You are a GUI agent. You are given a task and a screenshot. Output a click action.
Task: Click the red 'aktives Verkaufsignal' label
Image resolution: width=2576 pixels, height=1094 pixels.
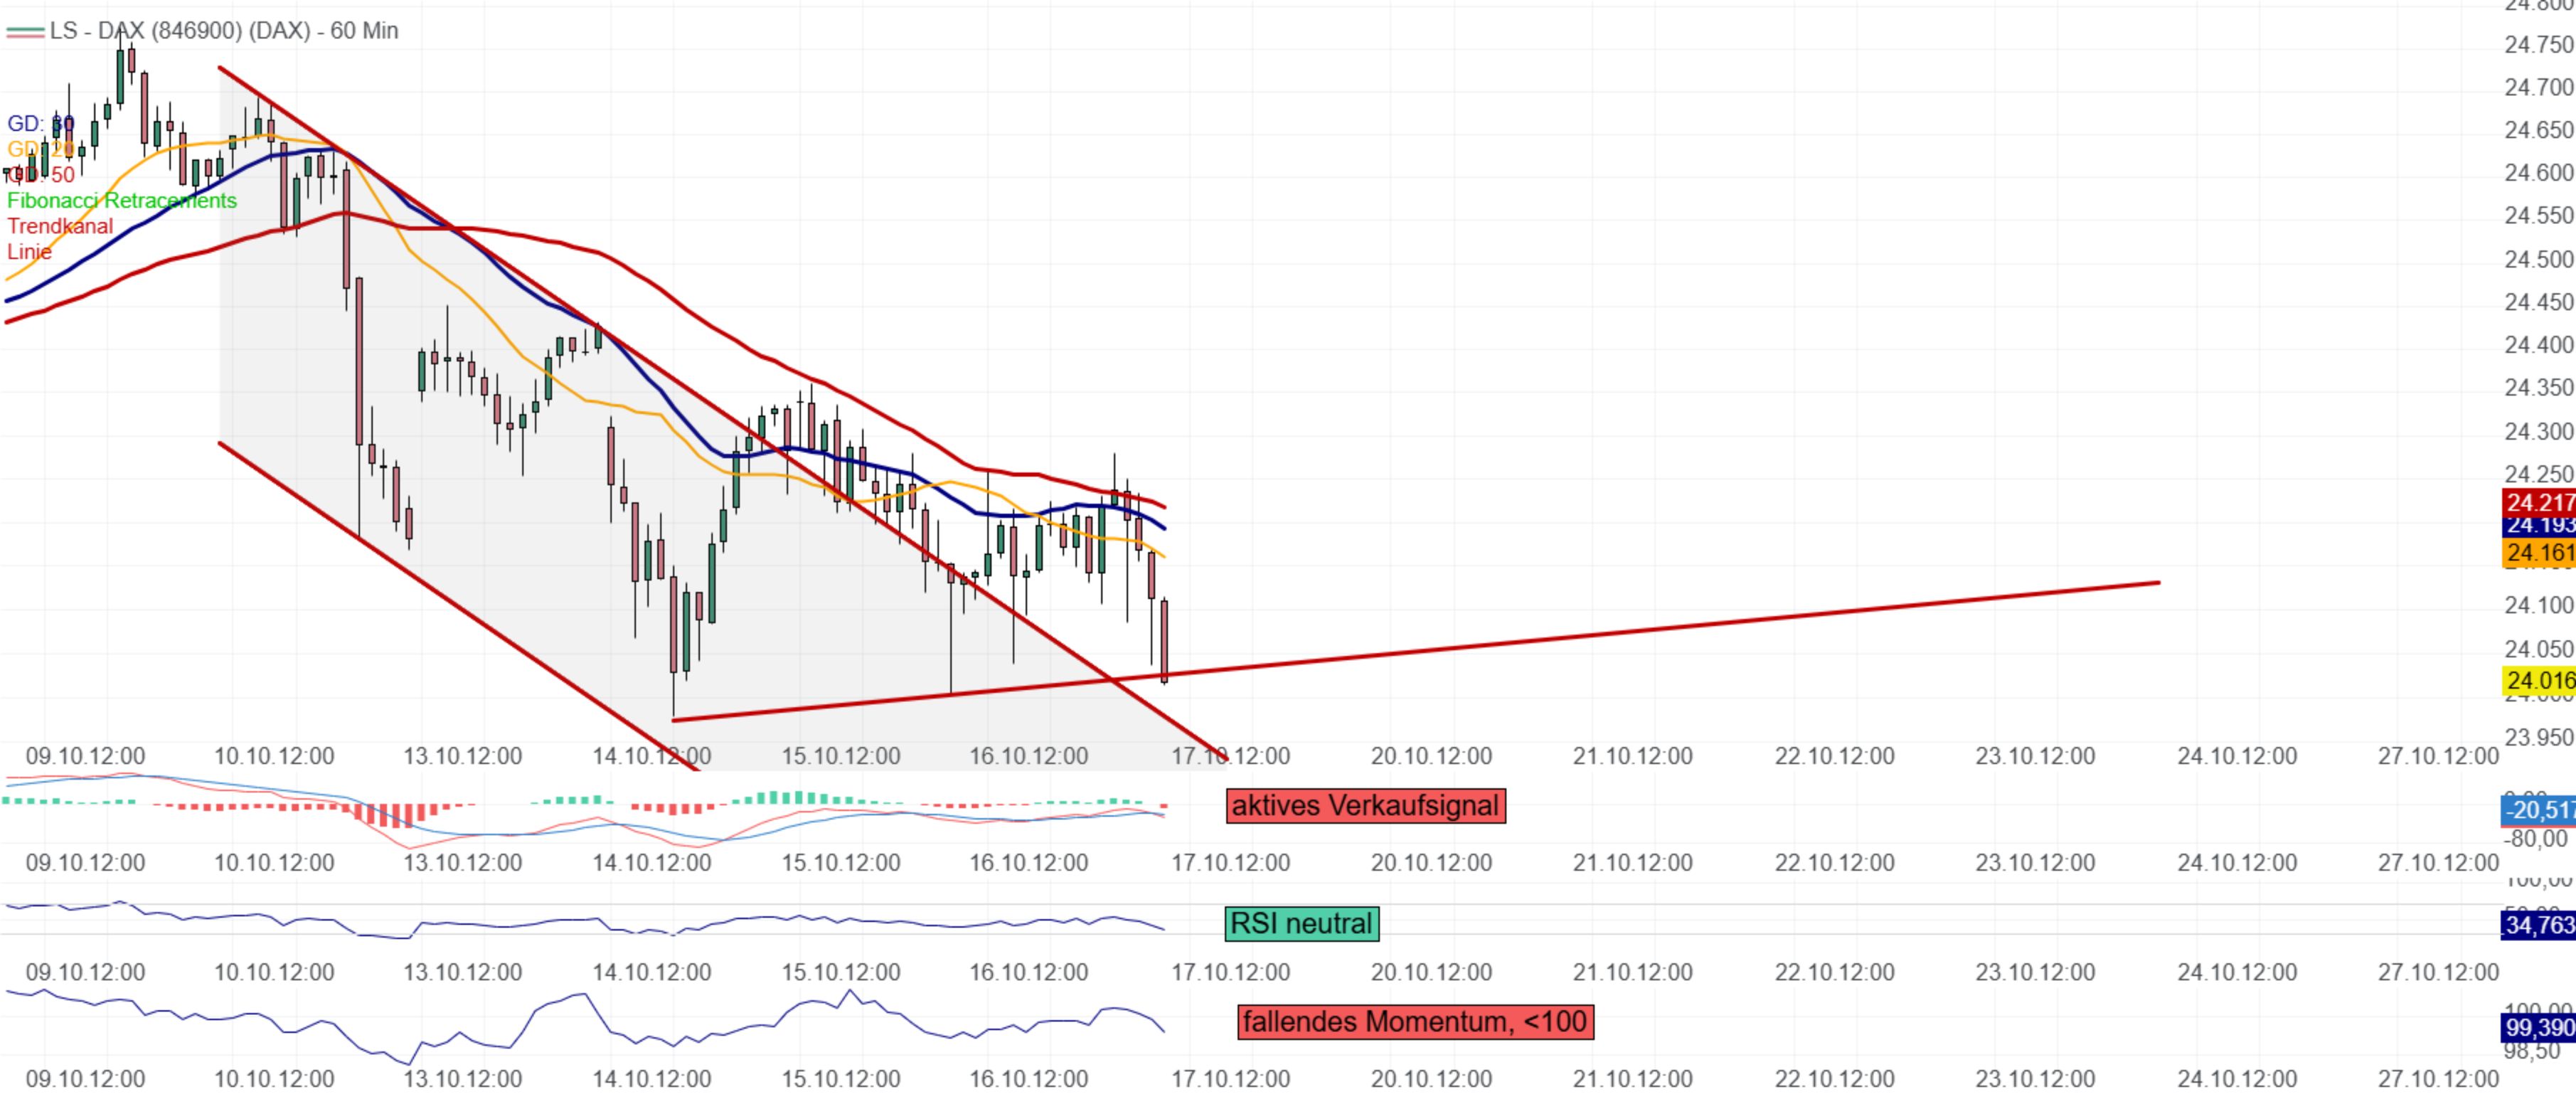[x=1365, y=806]
